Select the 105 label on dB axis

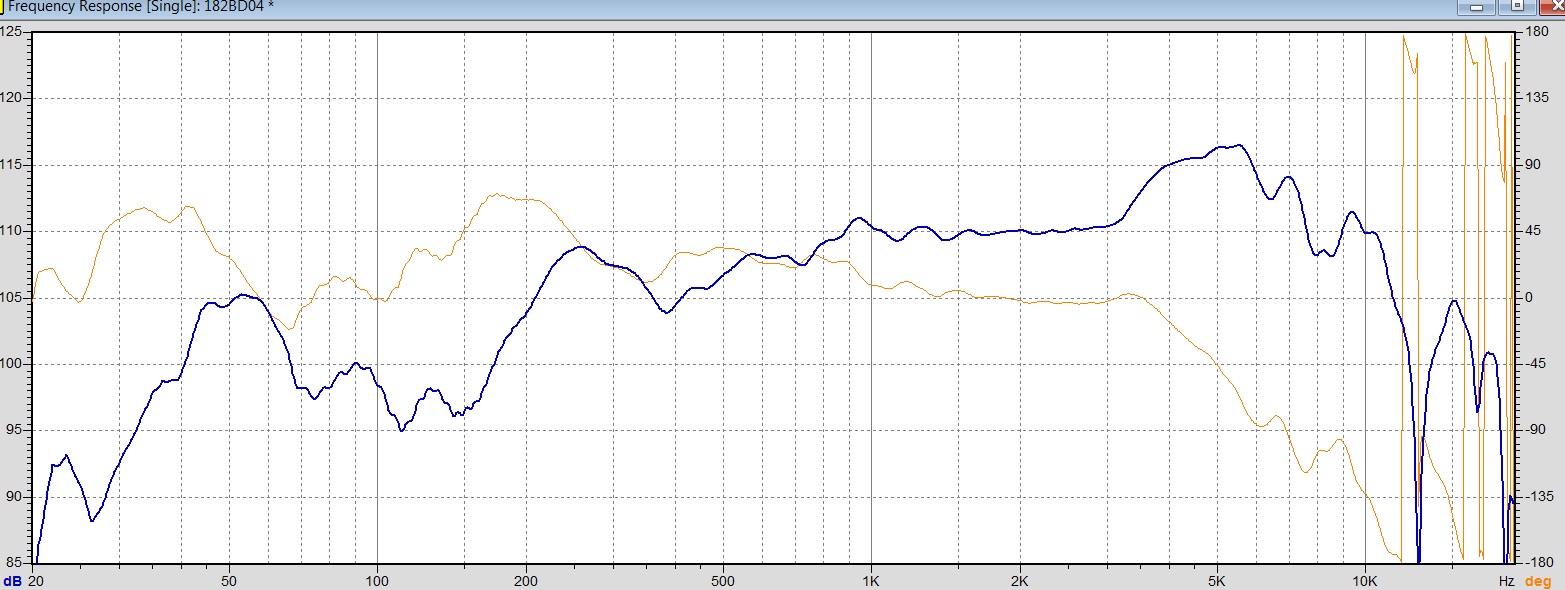[x=11, y=297]
